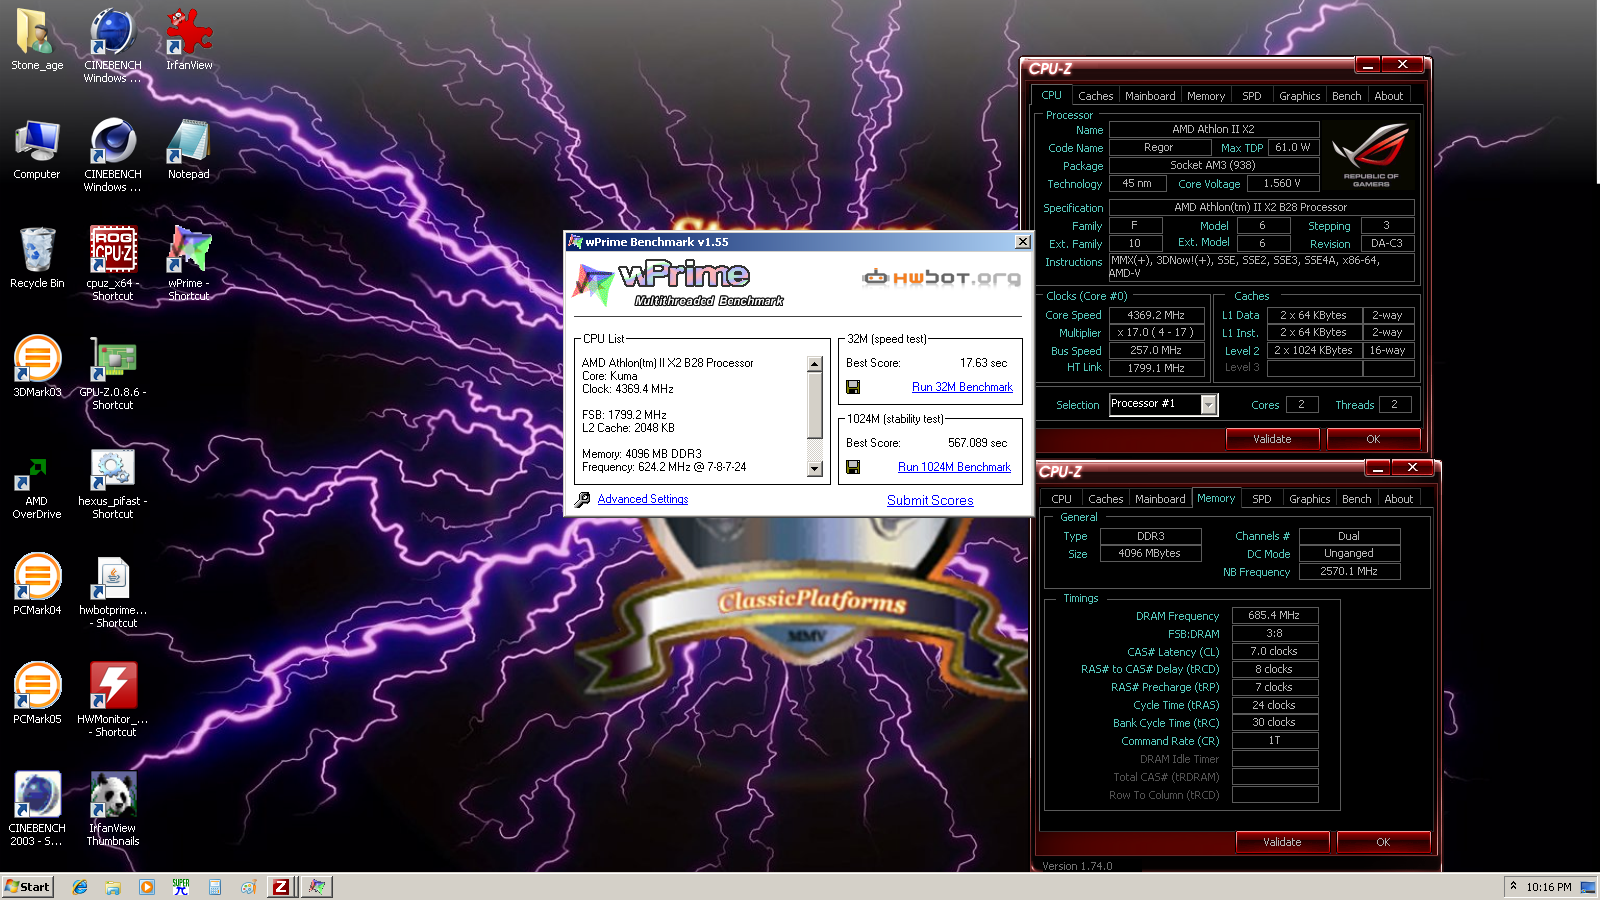Click Submit Scores link

tap(930, 500)
